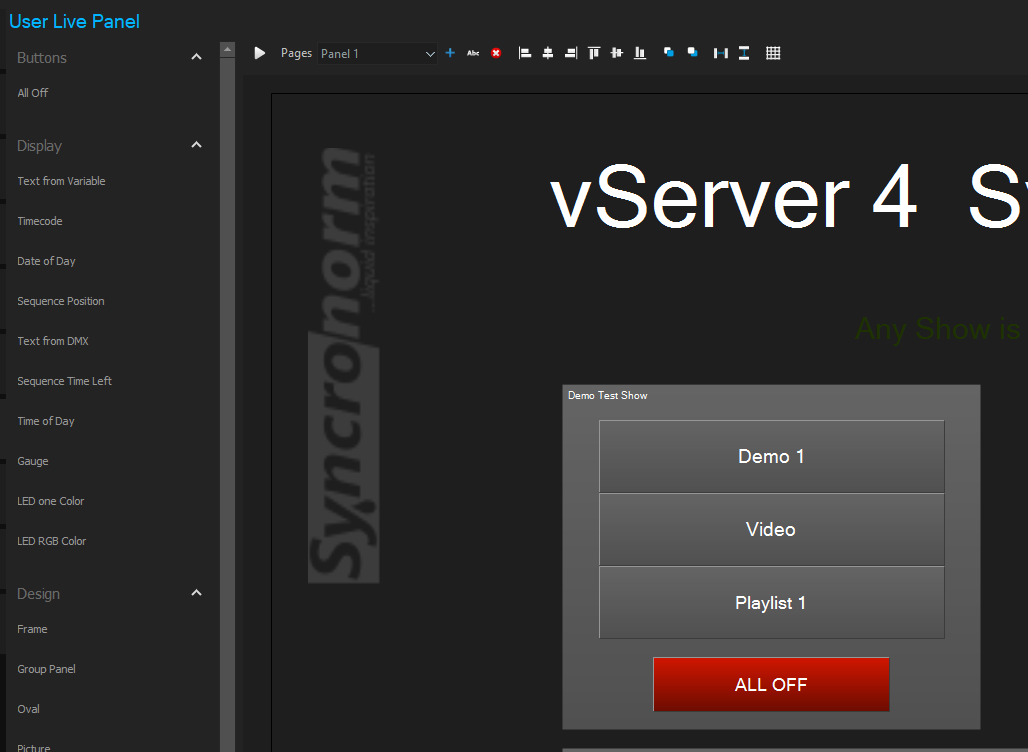
Task: Click the align top edges icon
Action: [594, 53]
